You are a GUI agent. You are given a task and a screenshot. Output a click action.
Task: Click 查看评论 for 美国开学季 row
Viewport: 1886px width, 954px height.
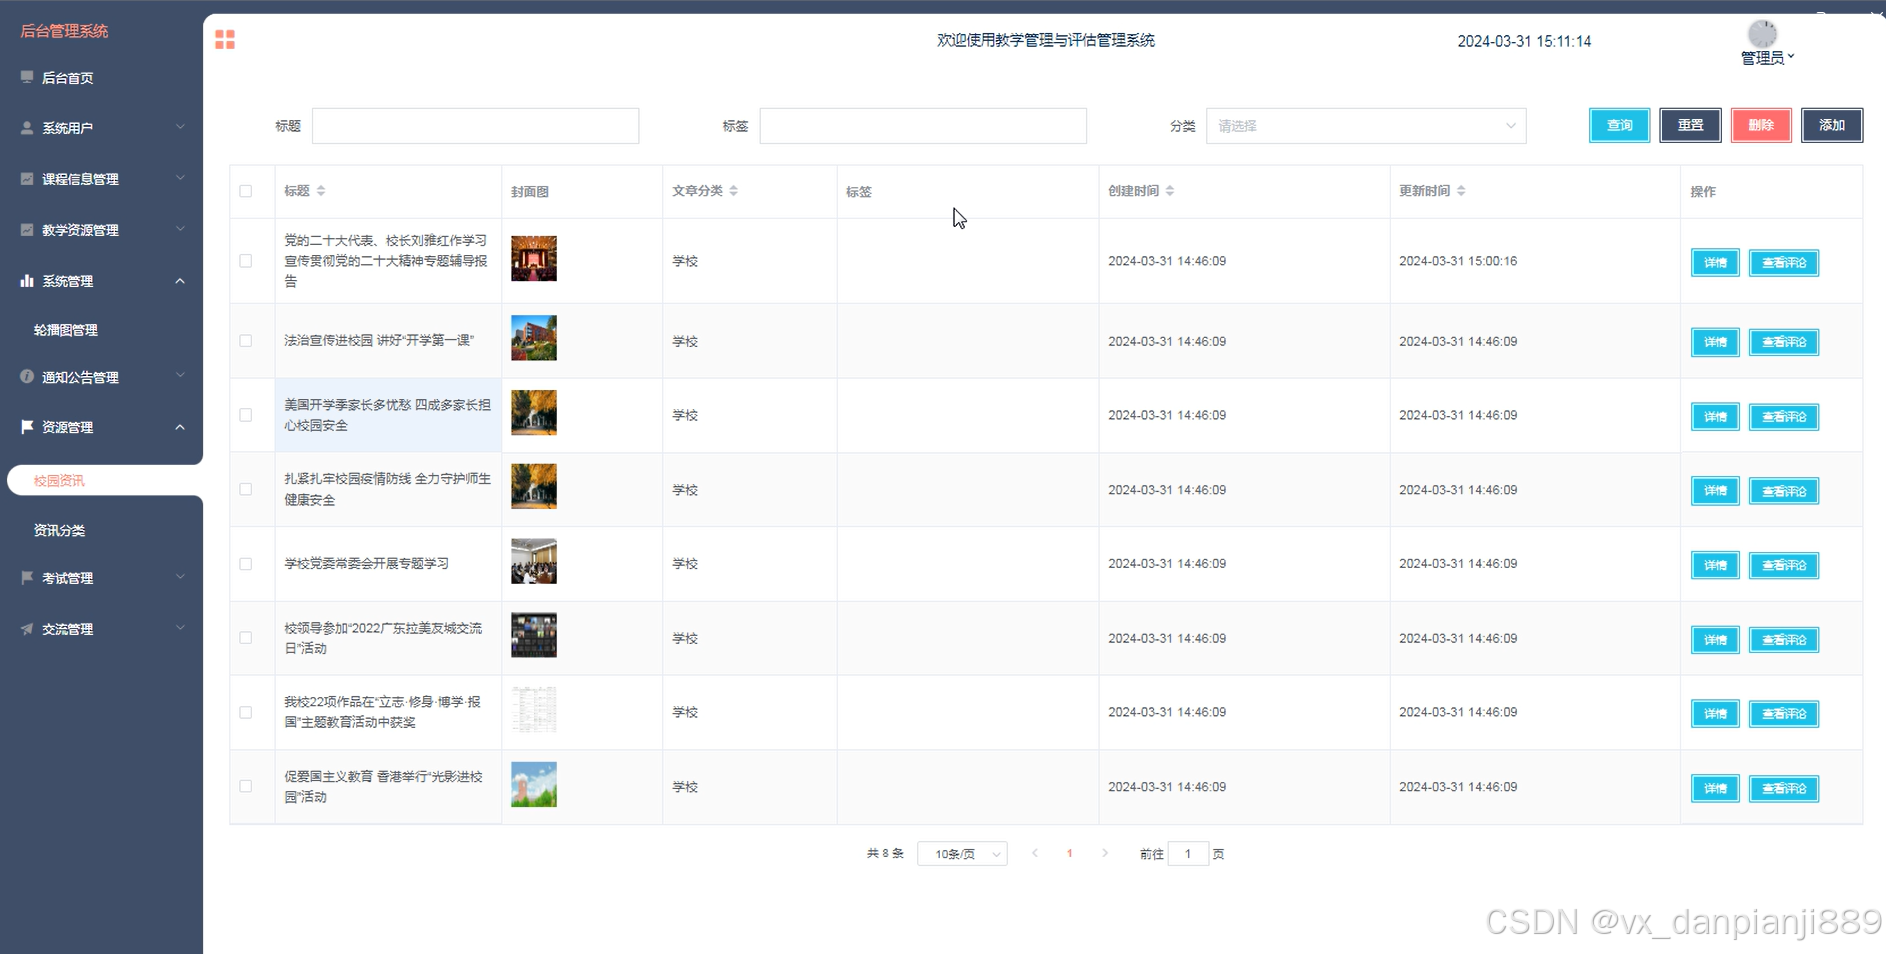point(1784,416)
